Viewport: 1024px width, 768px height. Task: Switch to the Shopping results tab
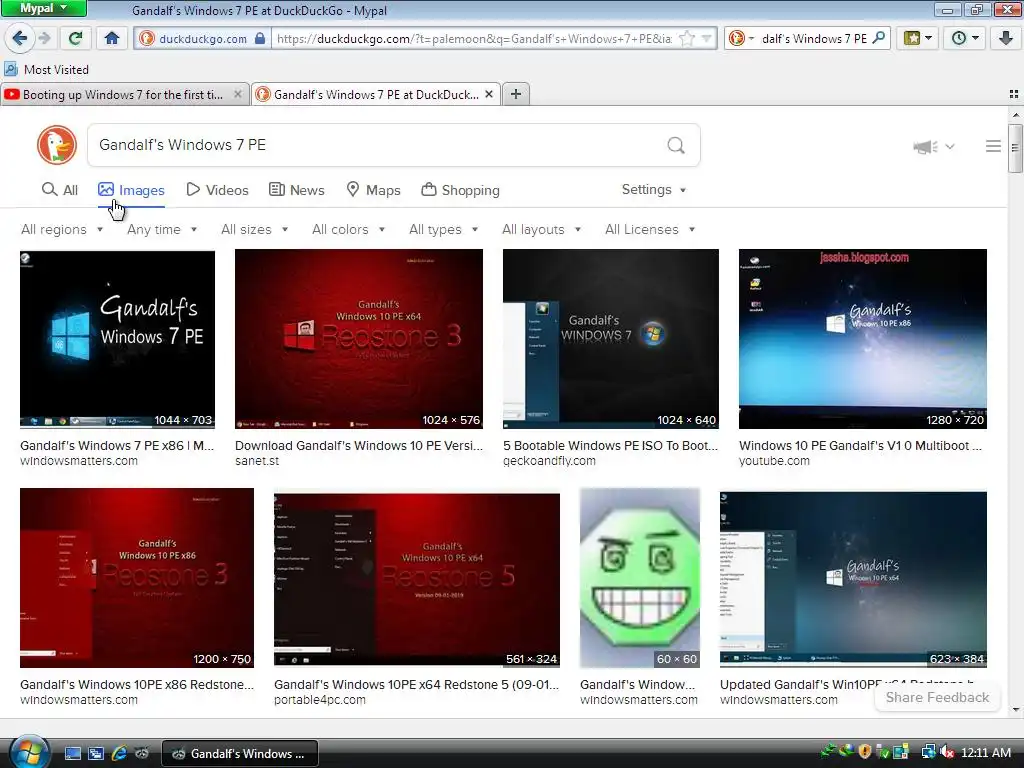click(460, 190)
